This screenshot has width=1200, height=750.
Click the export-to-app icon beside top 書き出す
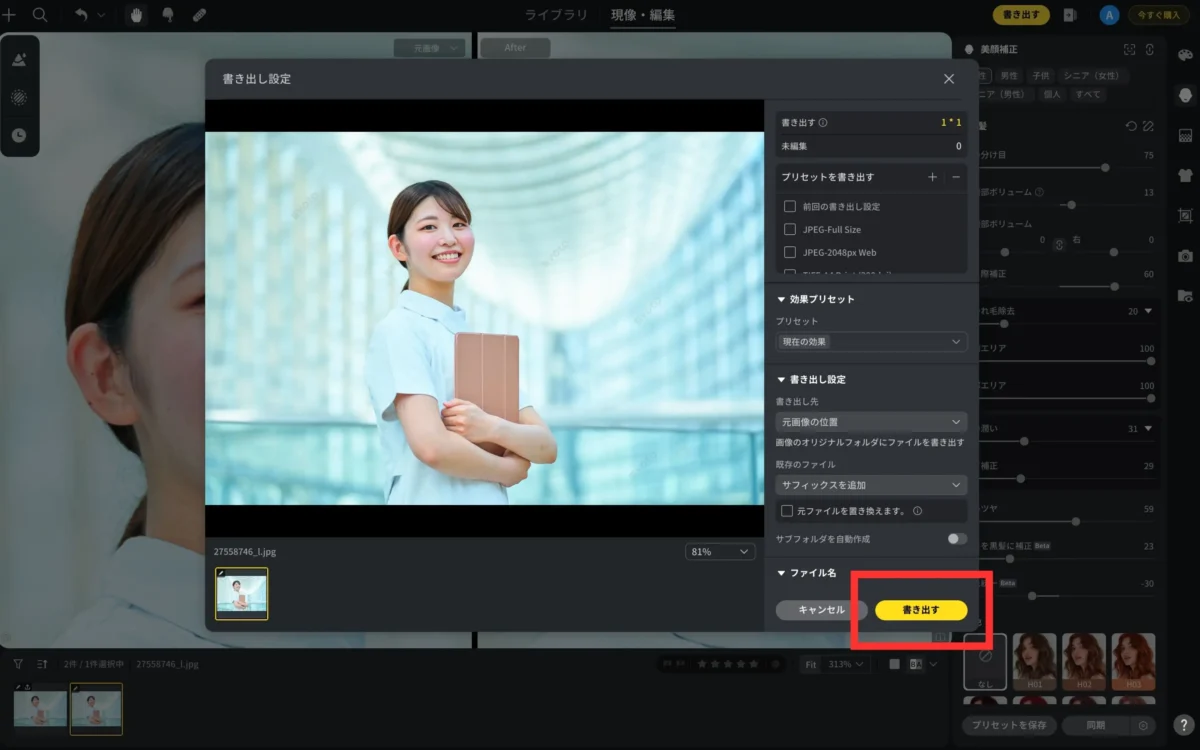pos(1070,15)
